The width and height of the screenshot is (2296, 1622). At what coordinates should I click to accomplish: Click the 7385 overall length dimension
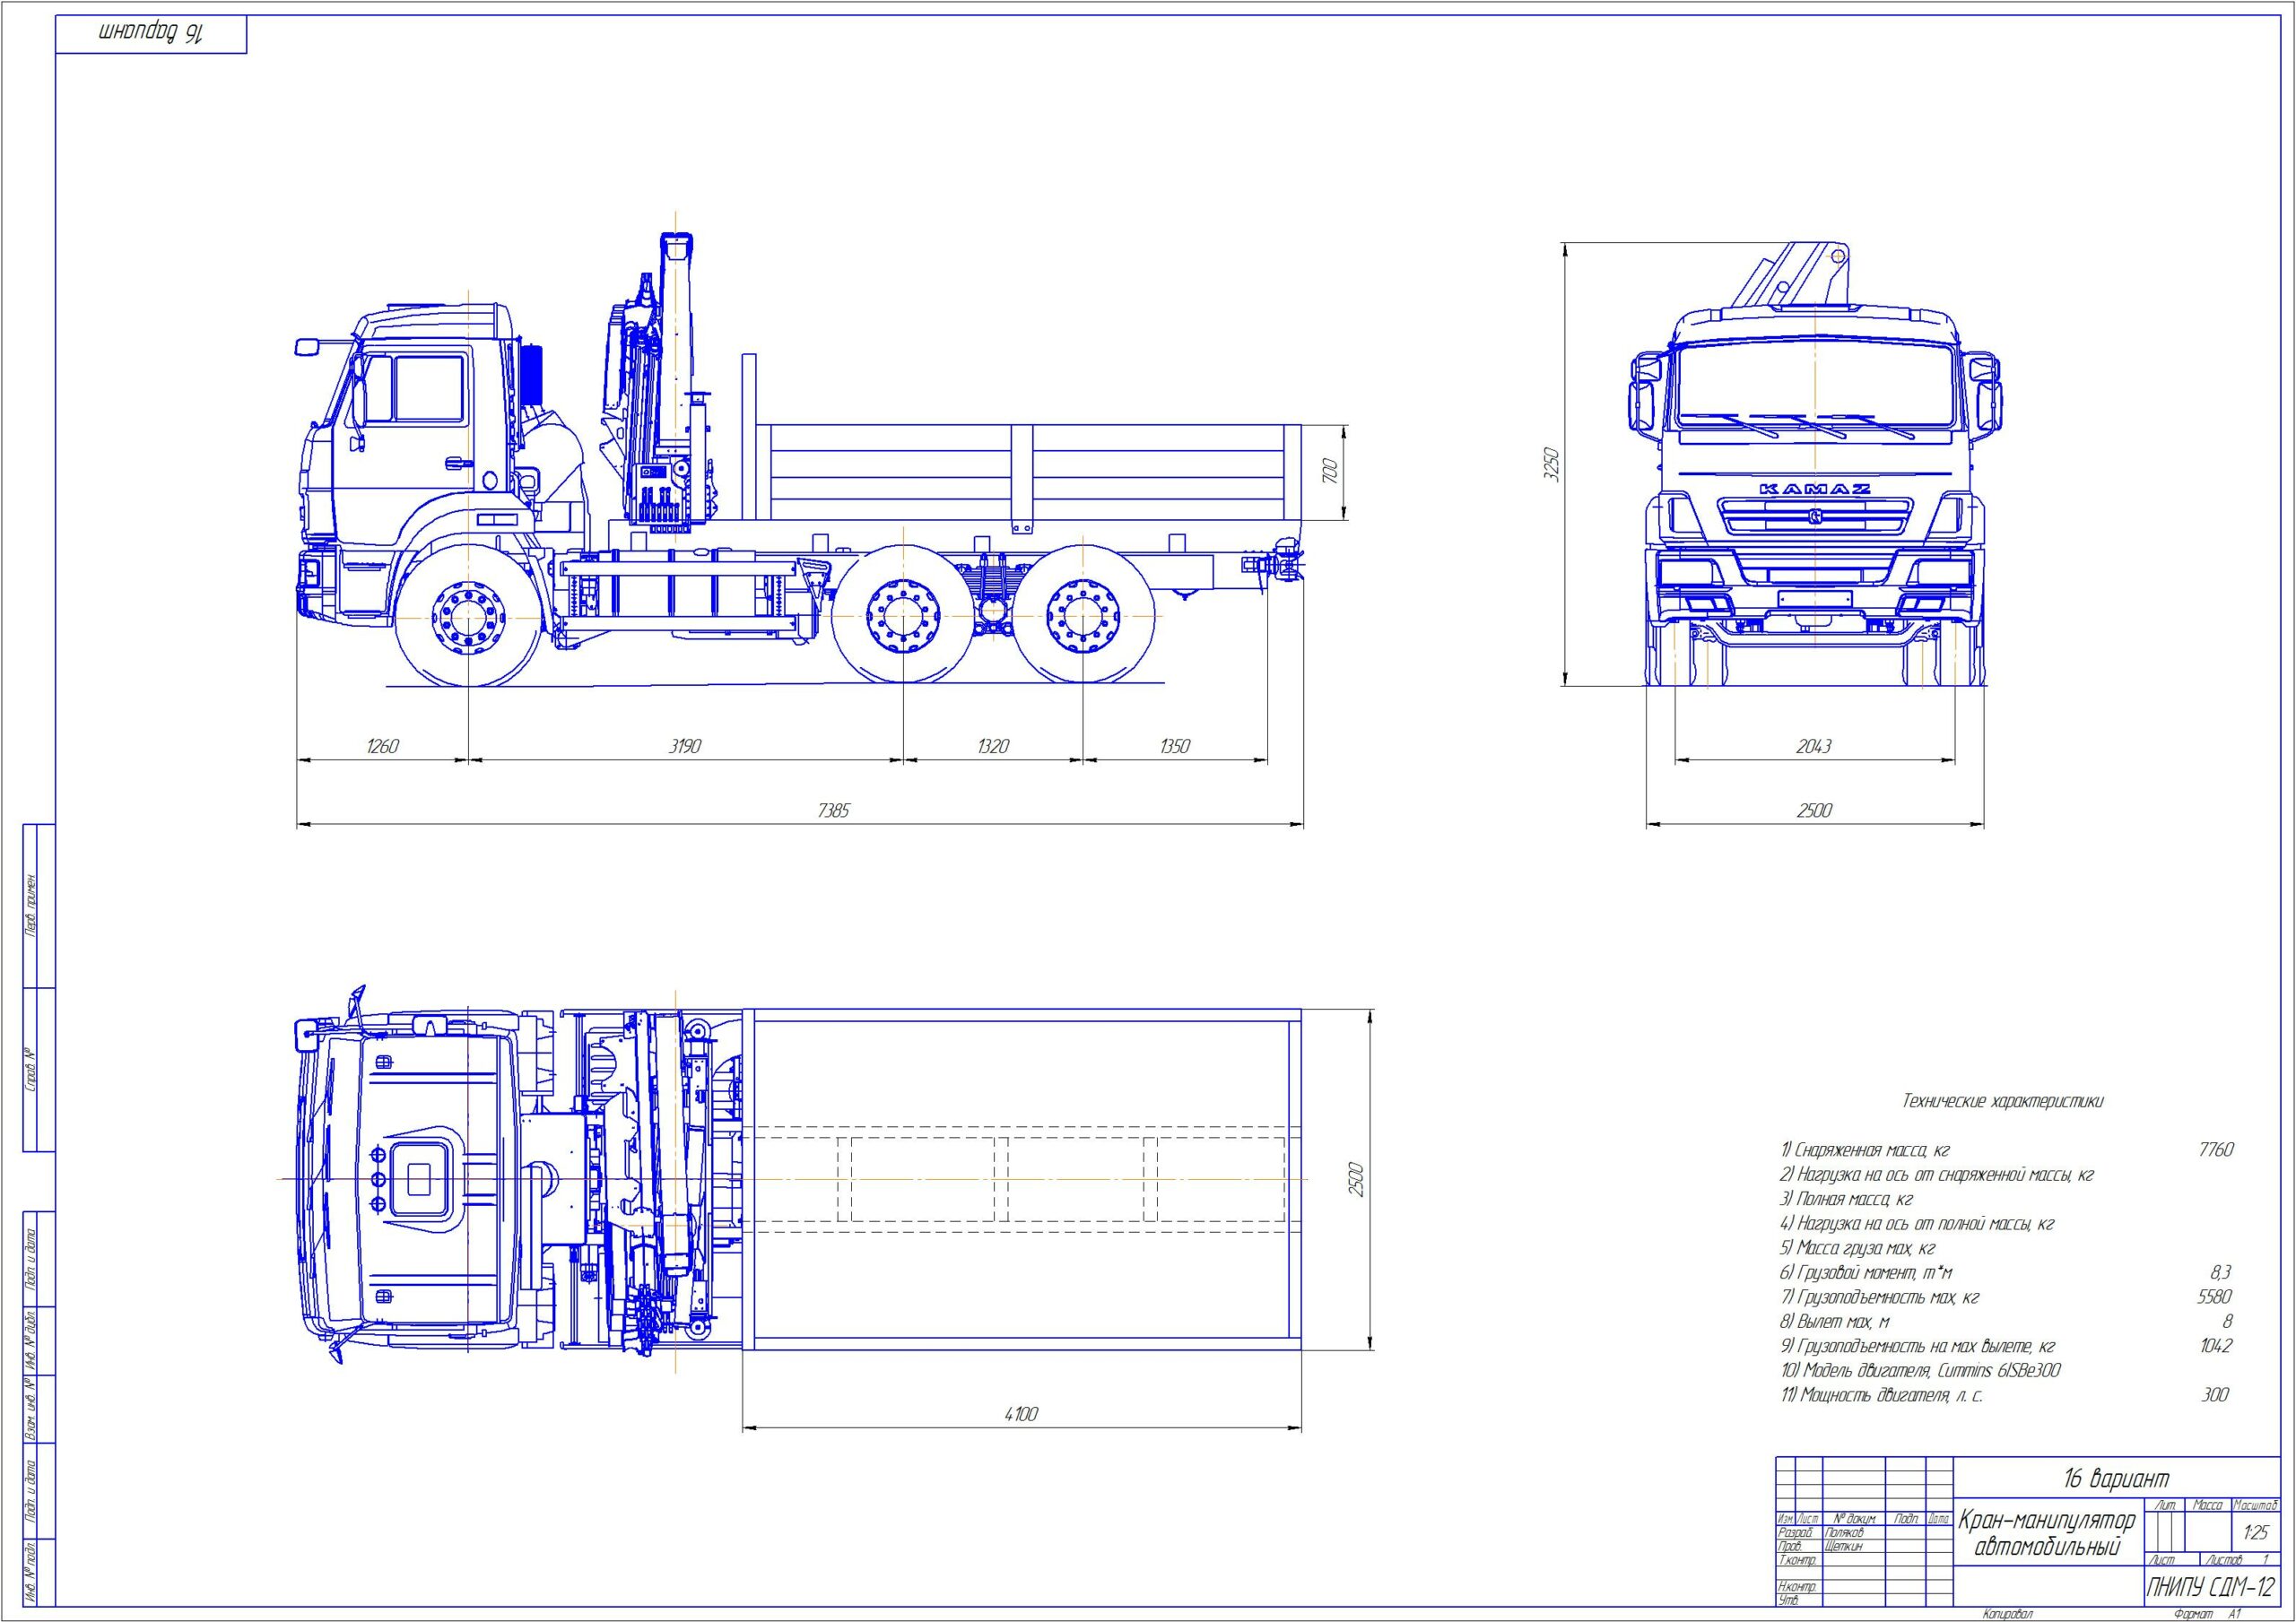tap(833, 811)
